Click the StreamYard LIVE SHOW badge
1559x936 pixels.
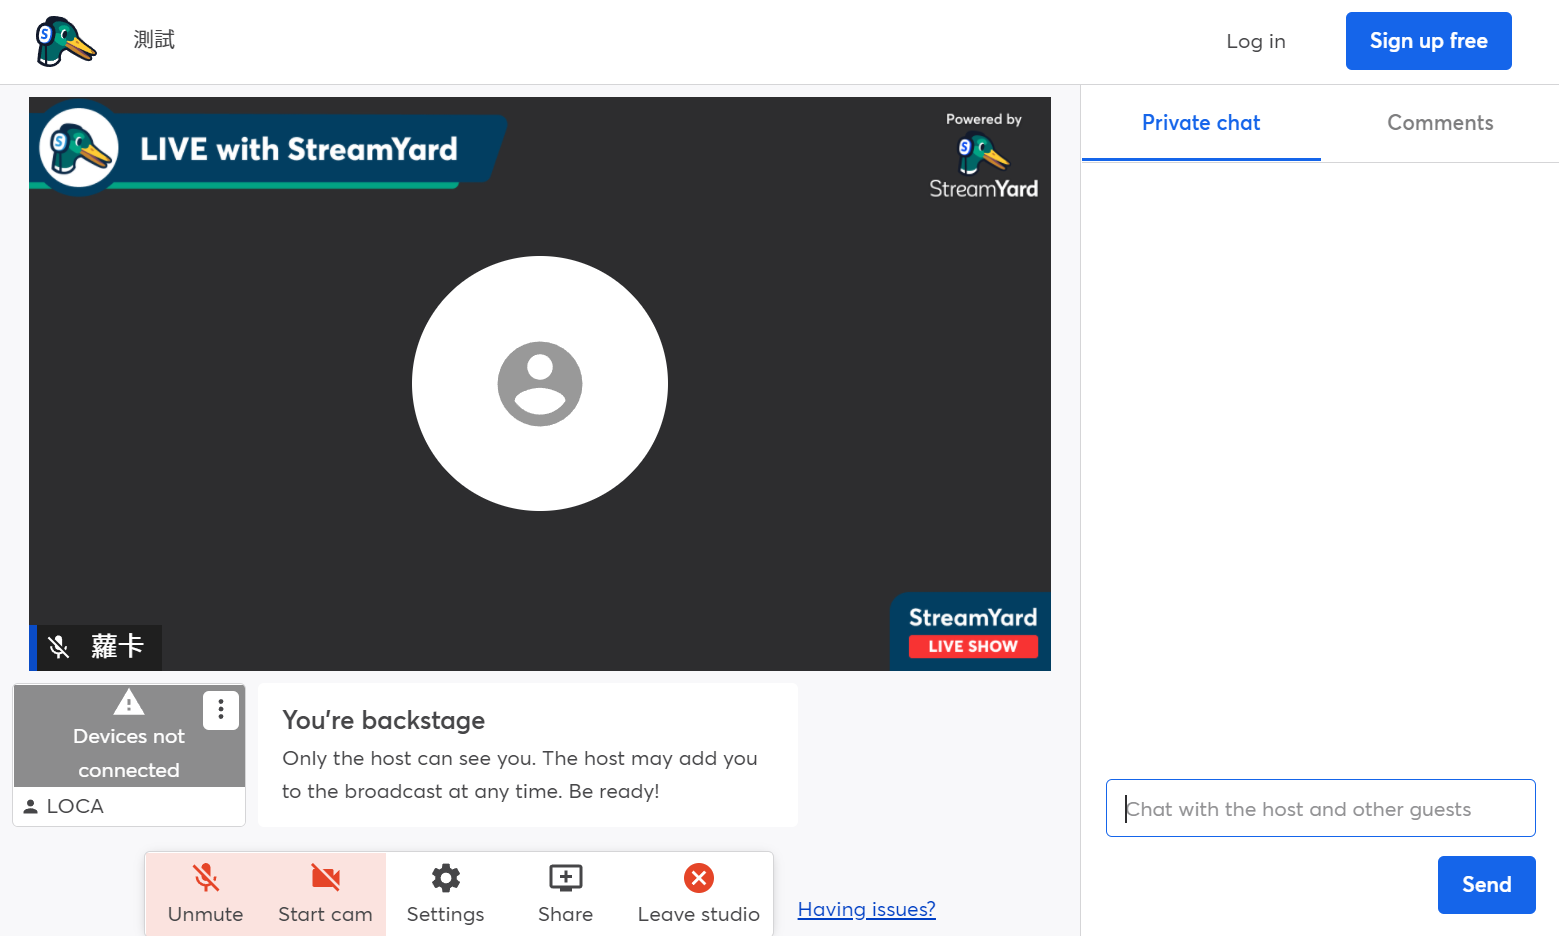pos(971,632)
